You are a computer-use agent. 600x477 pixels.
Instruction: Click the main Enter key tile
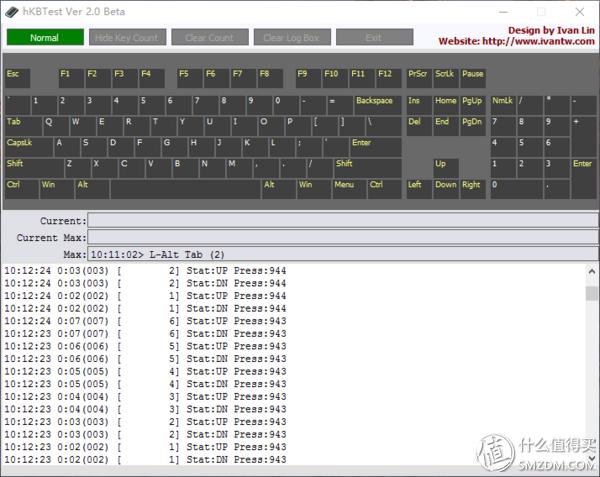pos(376,147)
